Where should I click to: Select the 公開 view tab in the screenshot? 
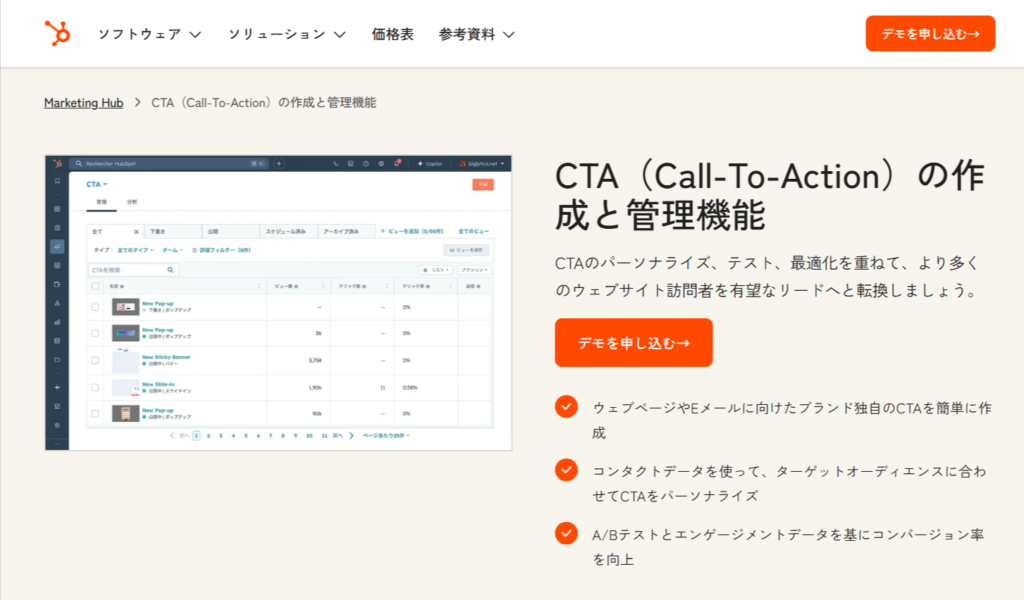pos(231,231)
